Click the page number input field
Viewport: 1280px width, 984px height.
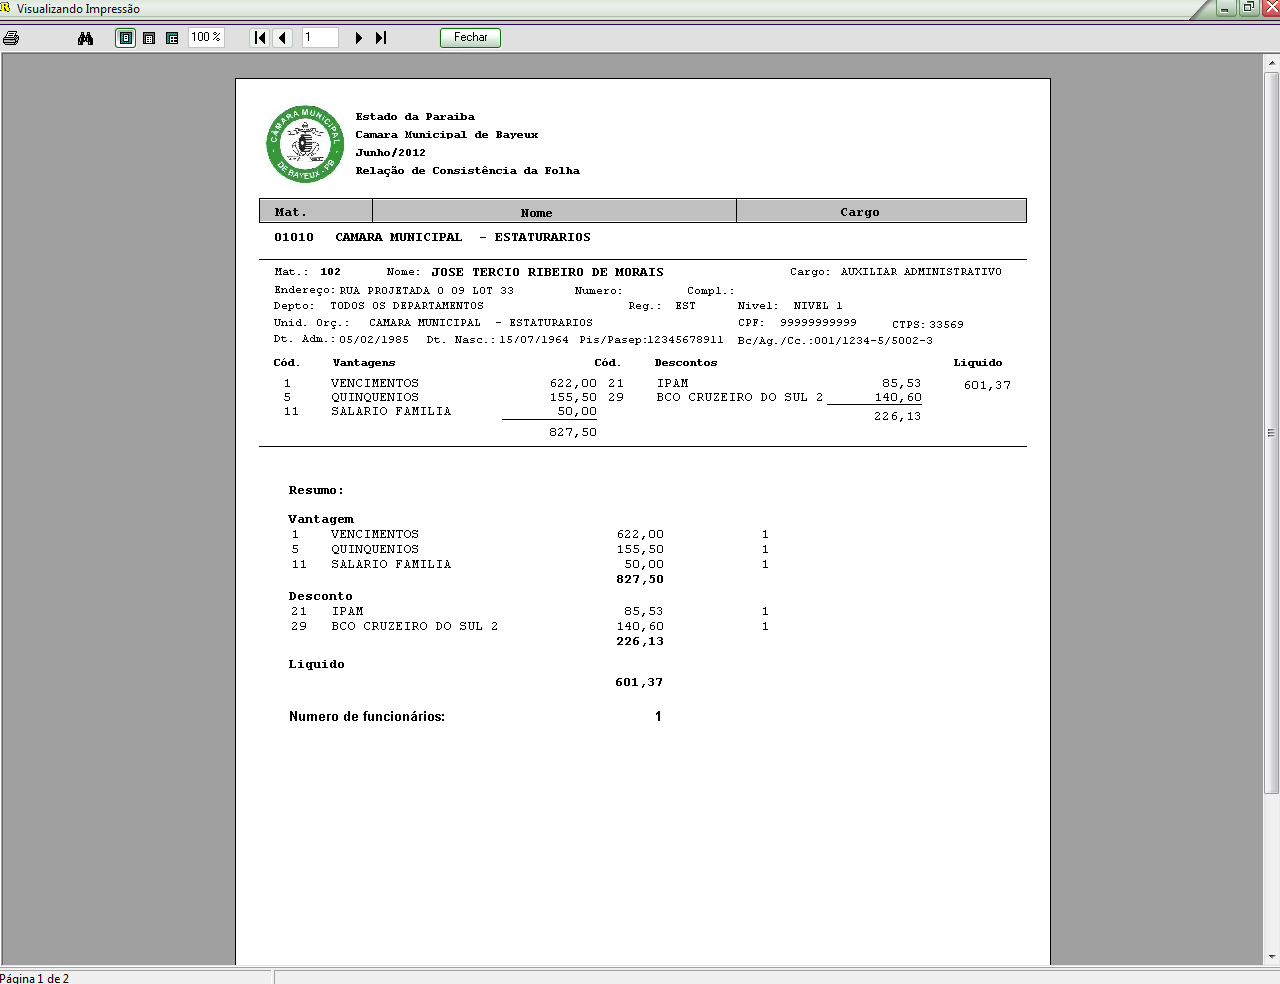[x=320, y=38]
